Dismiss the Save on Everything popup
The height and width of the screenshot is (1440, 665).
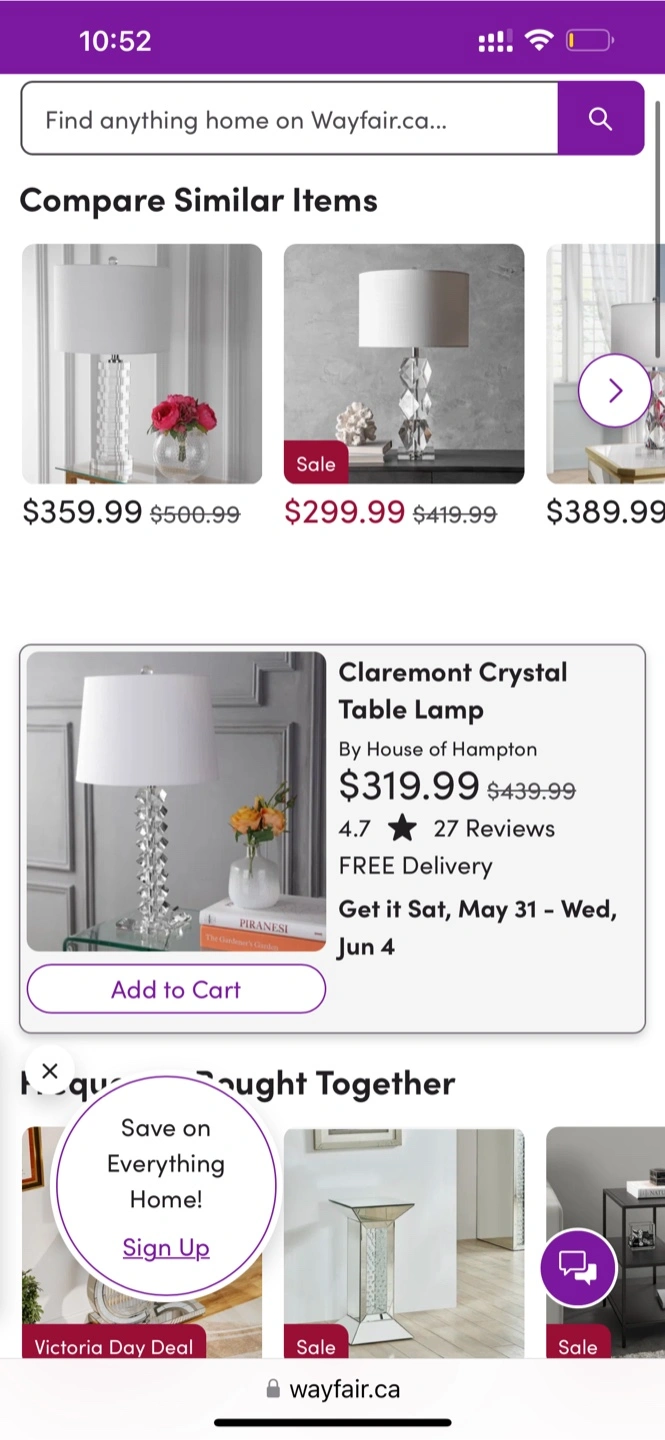pyautogui.click(x=50, y=1071)
